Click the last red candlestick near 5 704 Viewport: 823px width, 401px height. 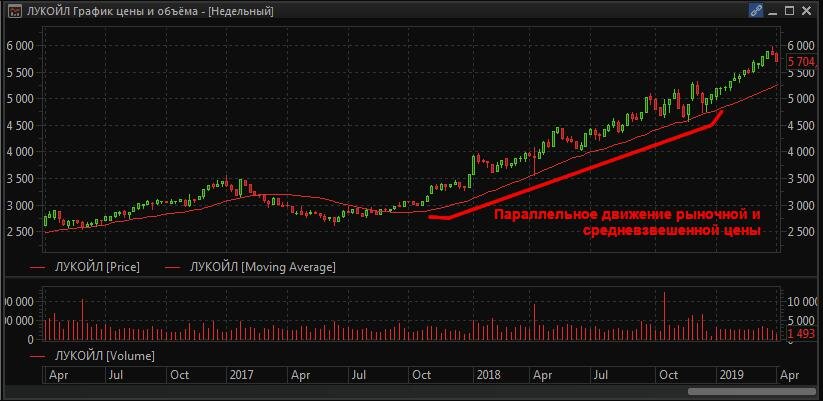777,57
